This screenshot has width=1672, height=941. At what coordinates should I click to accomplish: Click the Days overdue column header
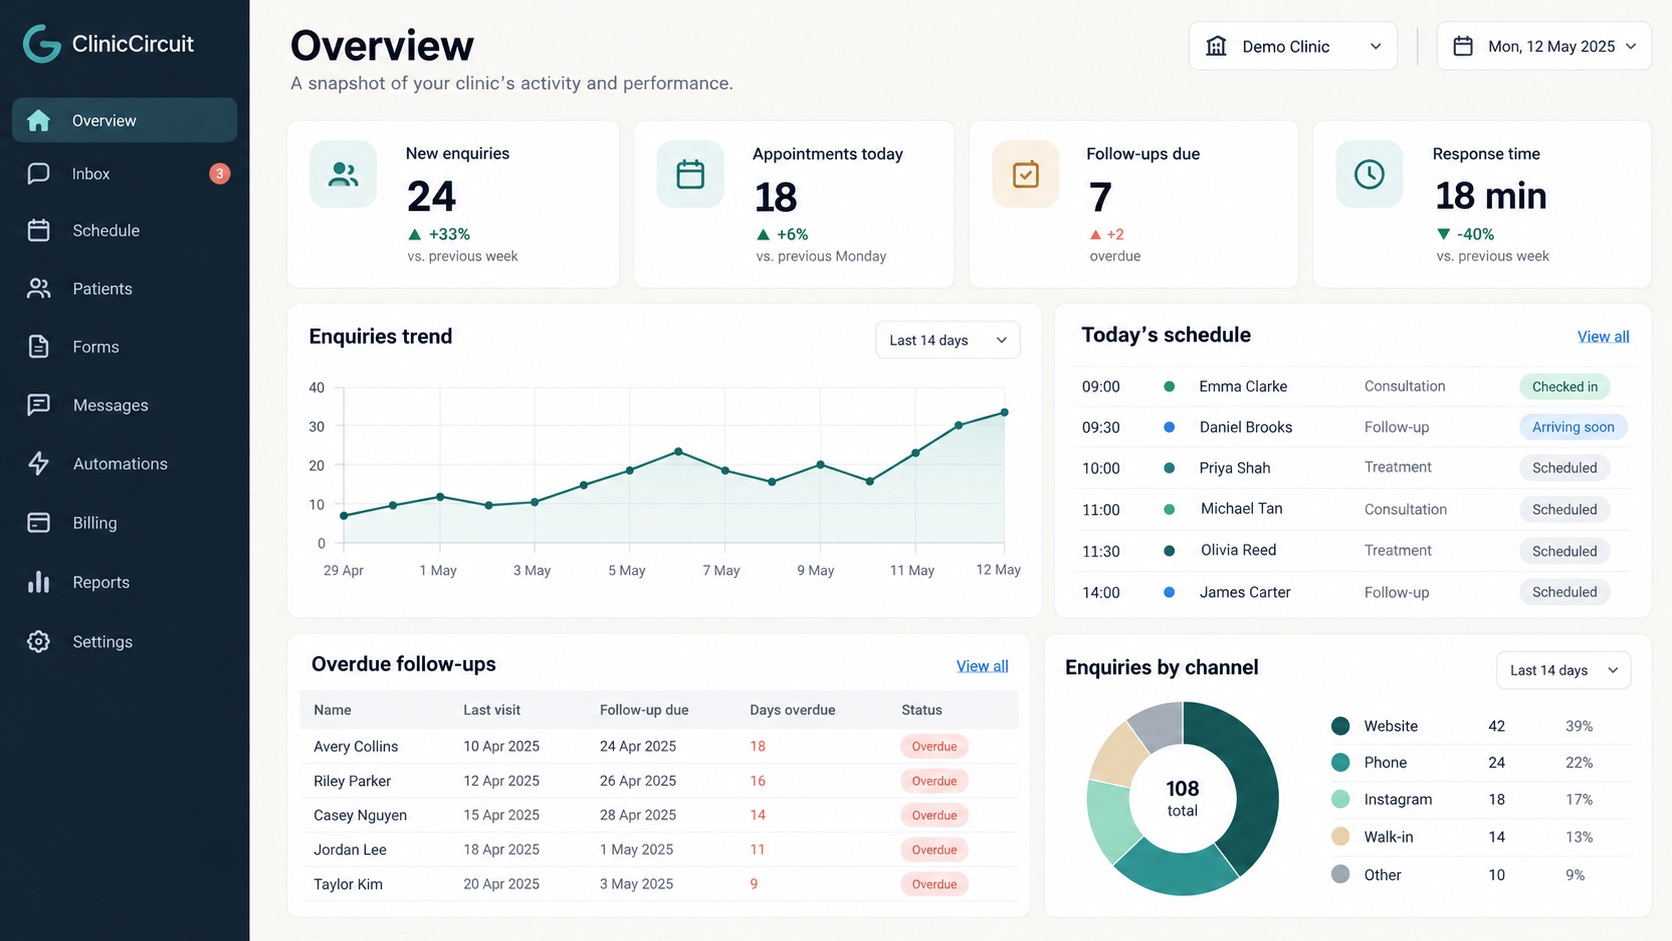792,710
